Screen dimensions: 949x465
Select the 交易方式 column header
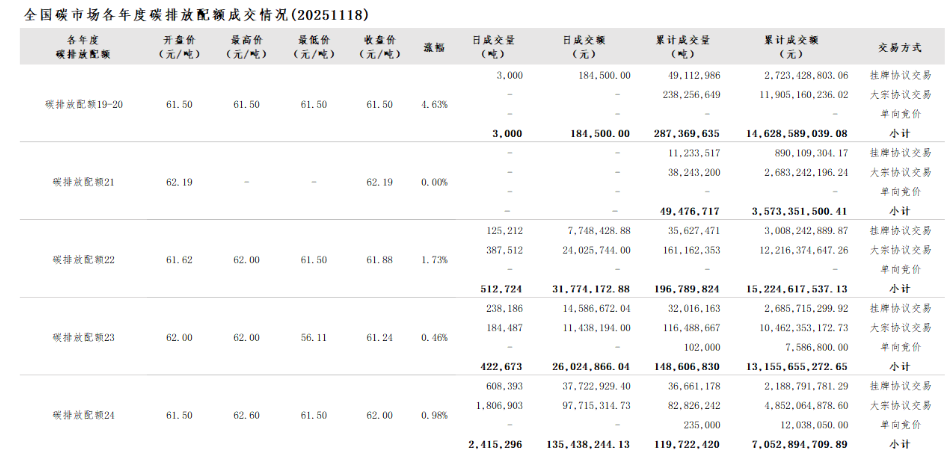coord(899,46)
